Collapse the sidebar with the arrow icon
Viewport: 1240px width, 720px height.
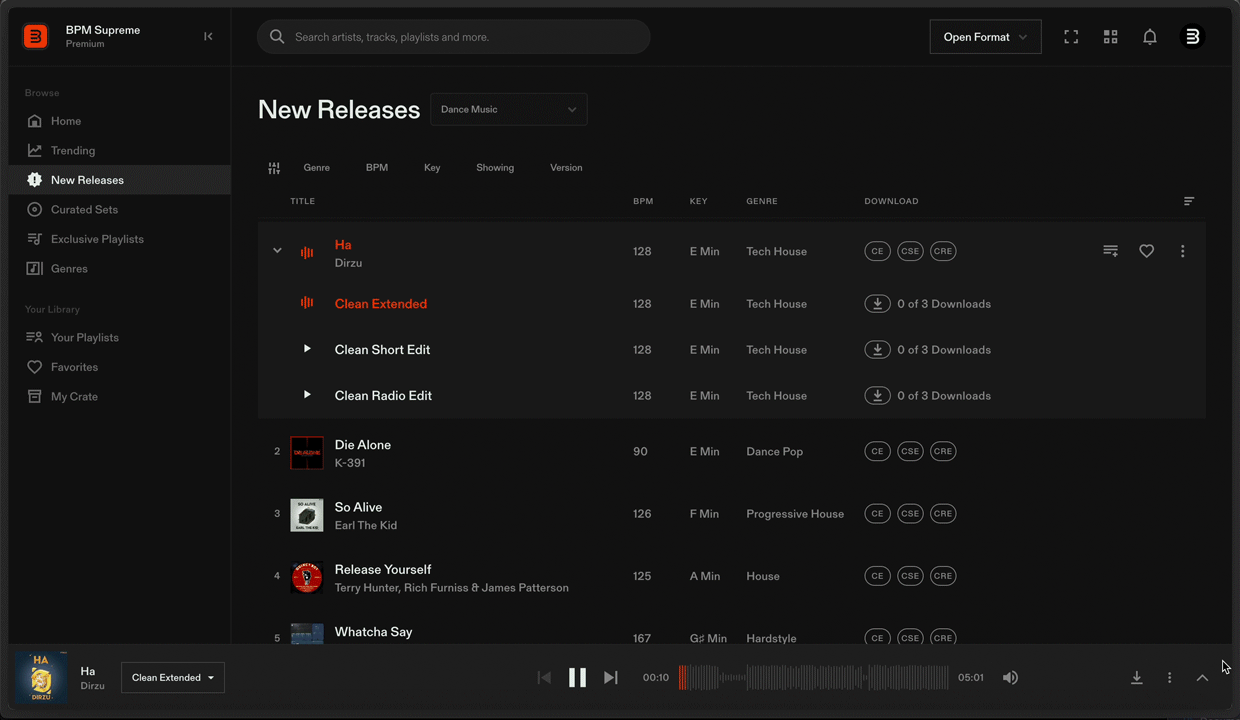pyautogui.click(x=208, y=37)
